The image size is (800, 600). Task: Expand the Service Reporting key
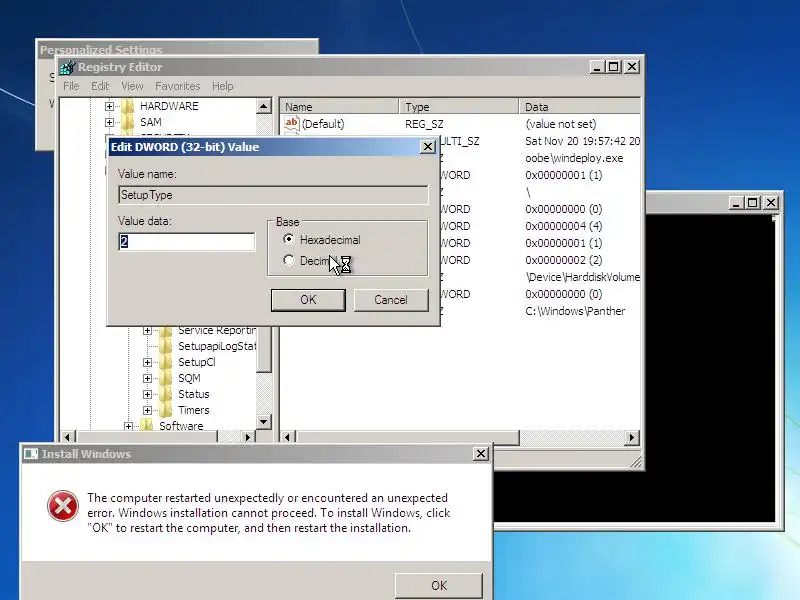coord(147,331)
